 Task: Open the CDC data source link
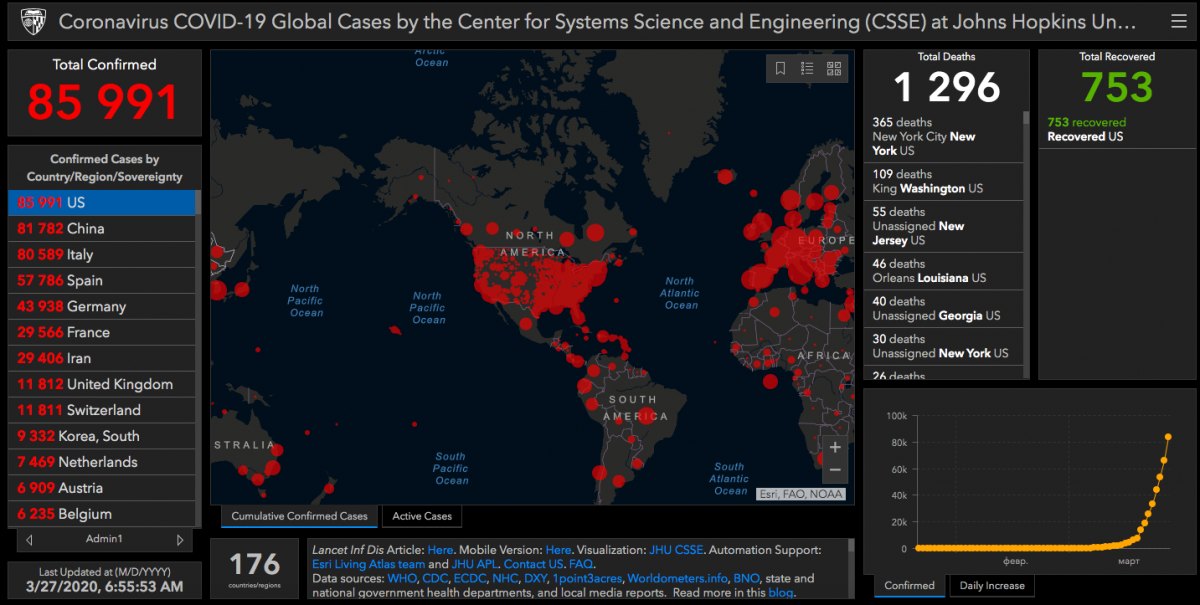434,578
